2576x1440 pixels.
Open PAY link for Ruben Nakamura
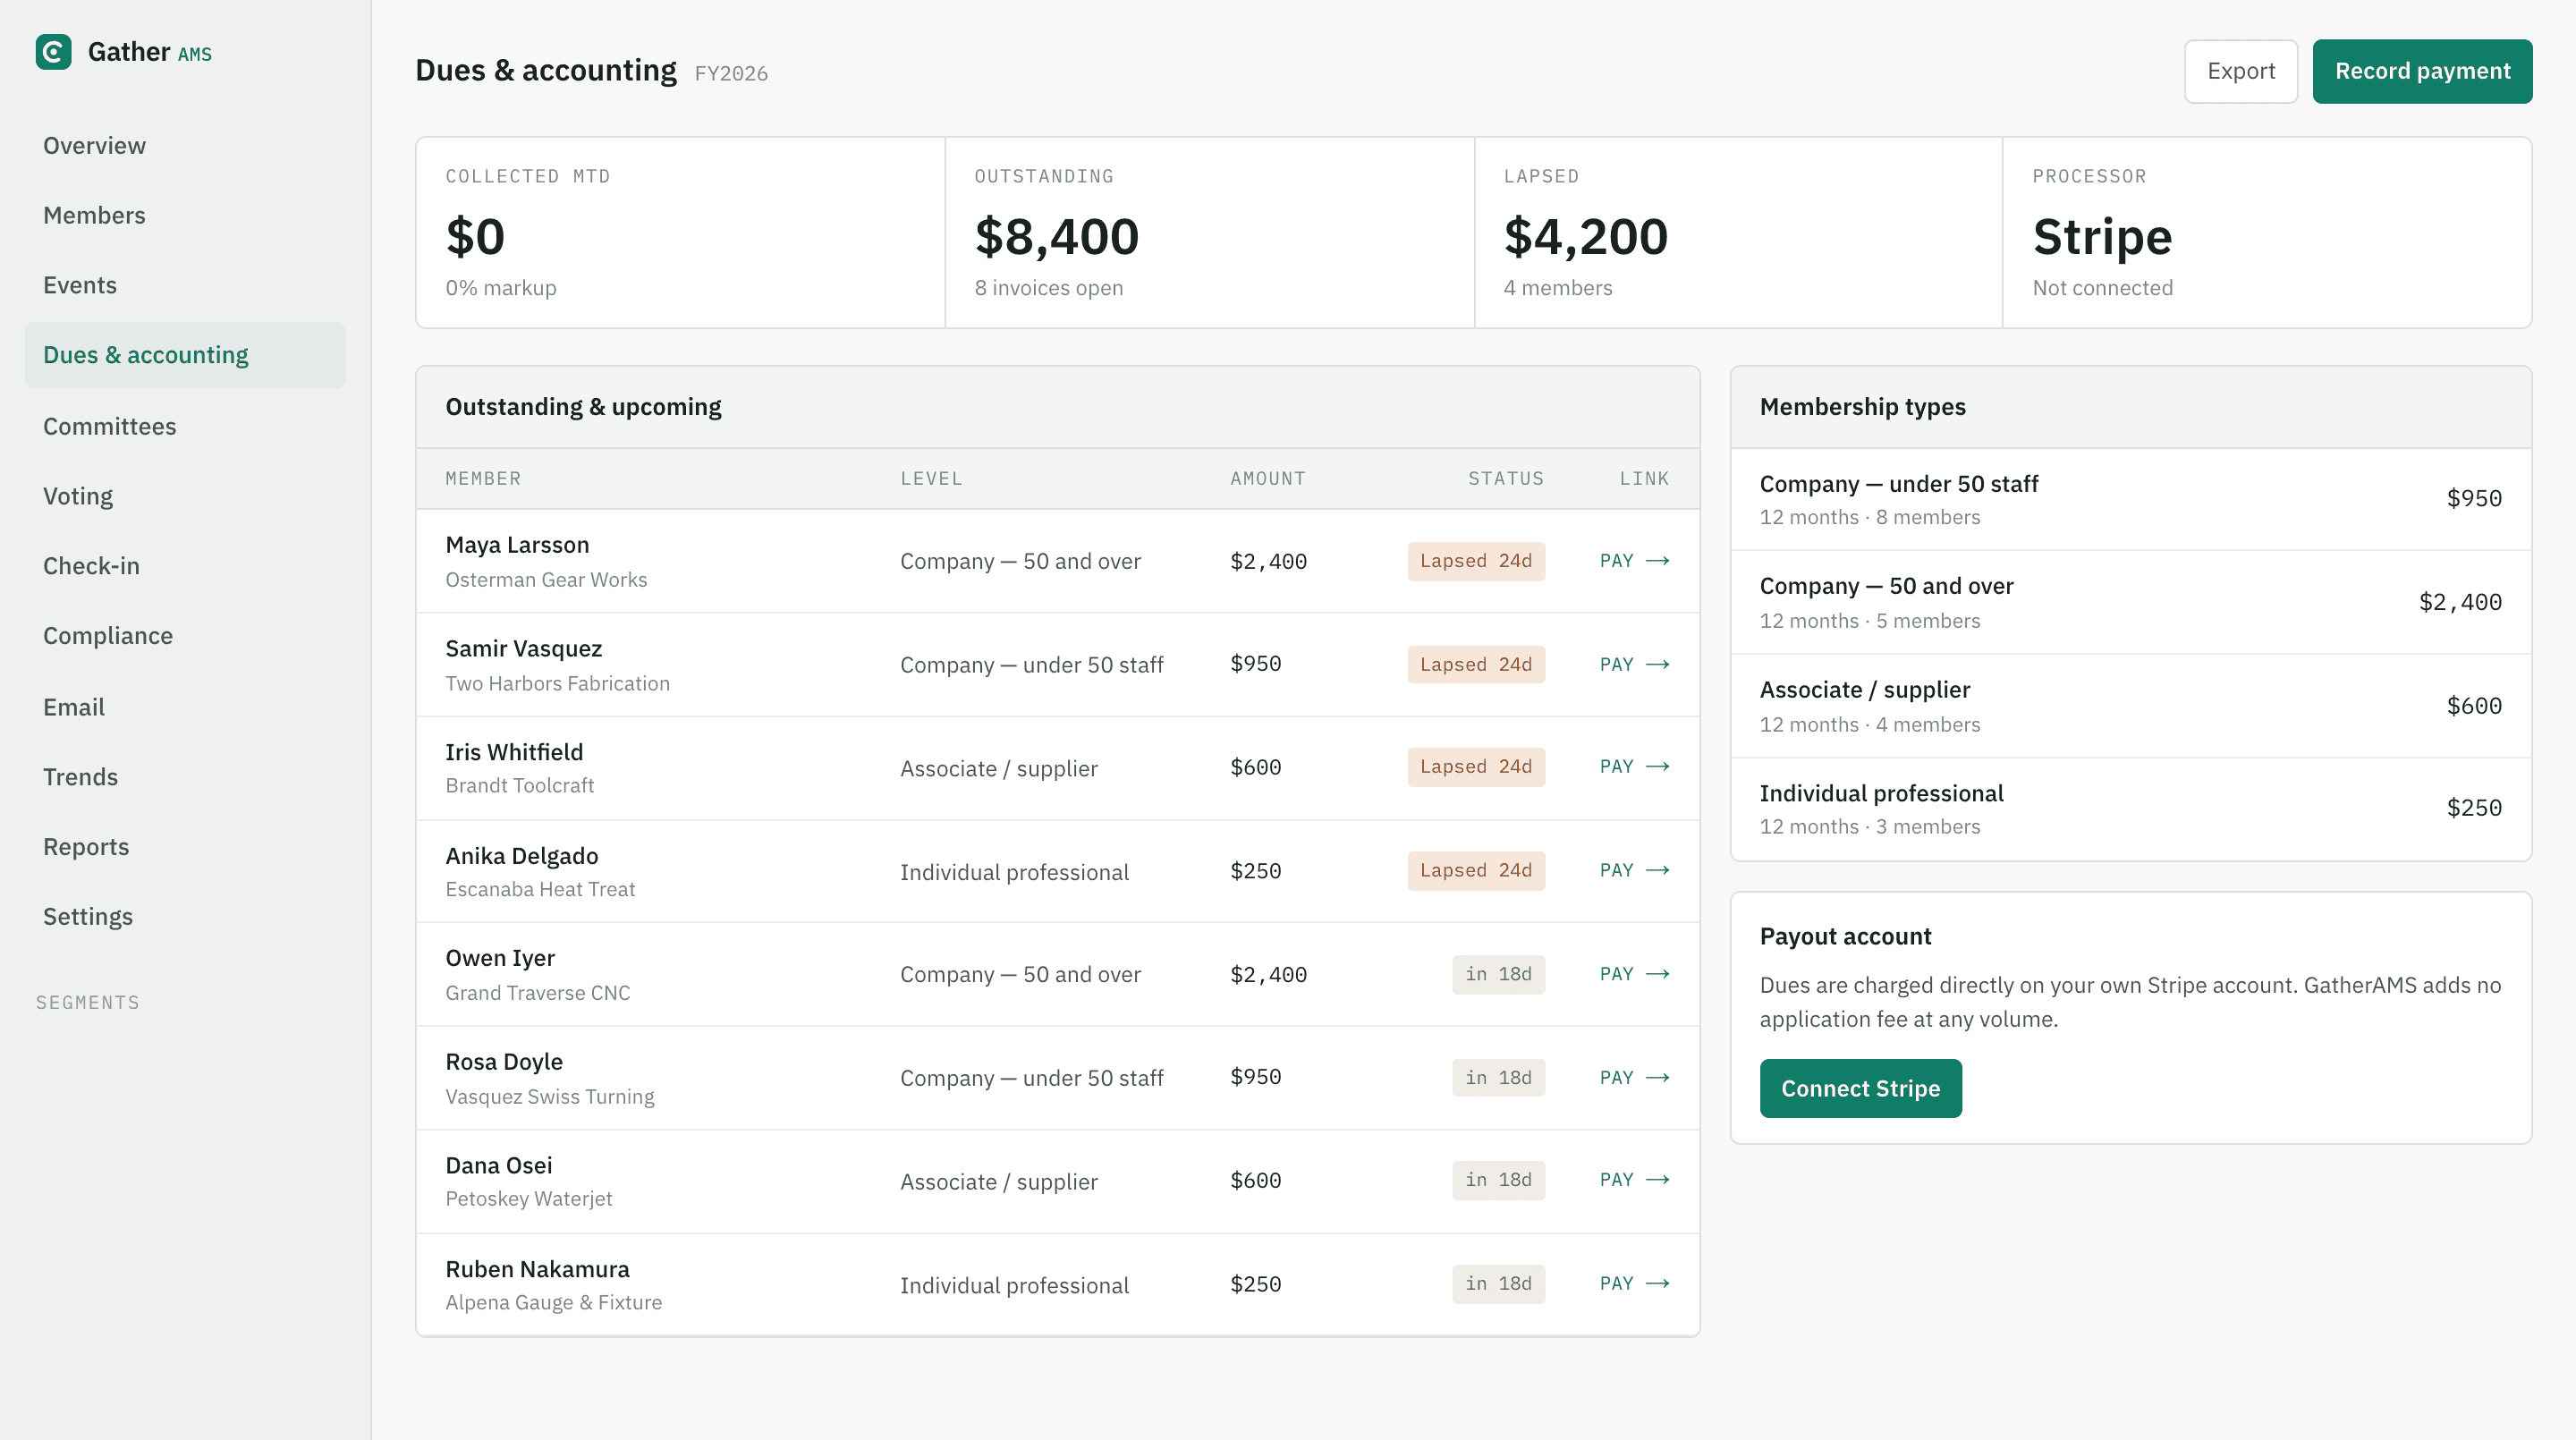(1634, 1283)
